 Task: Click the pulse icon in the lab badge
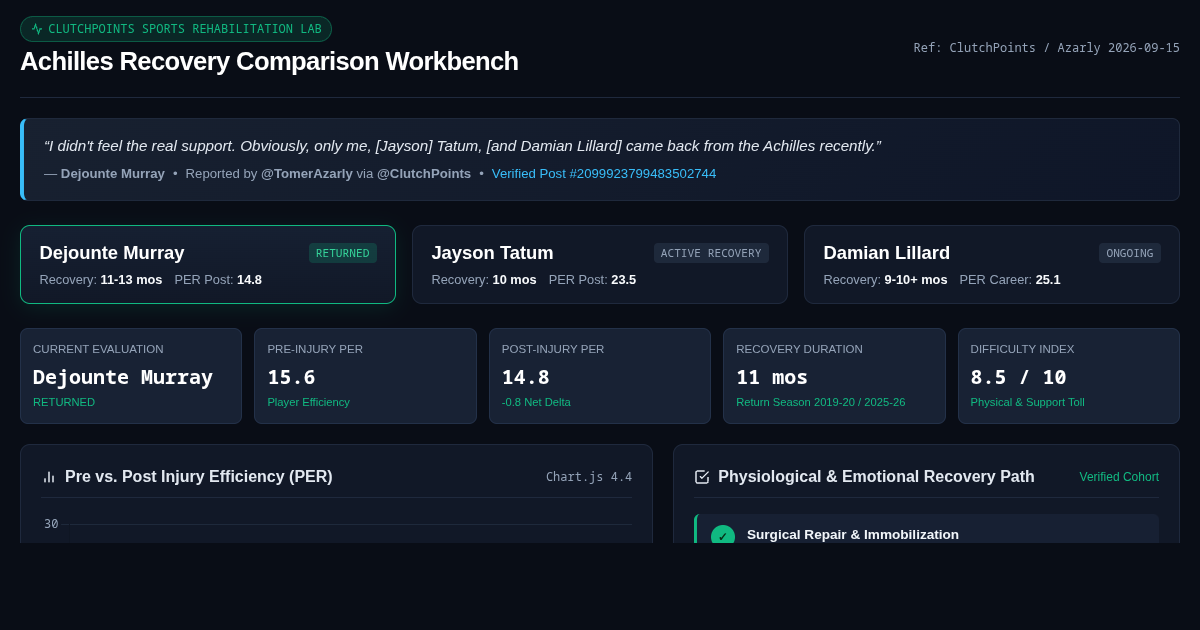coord(37,29)
